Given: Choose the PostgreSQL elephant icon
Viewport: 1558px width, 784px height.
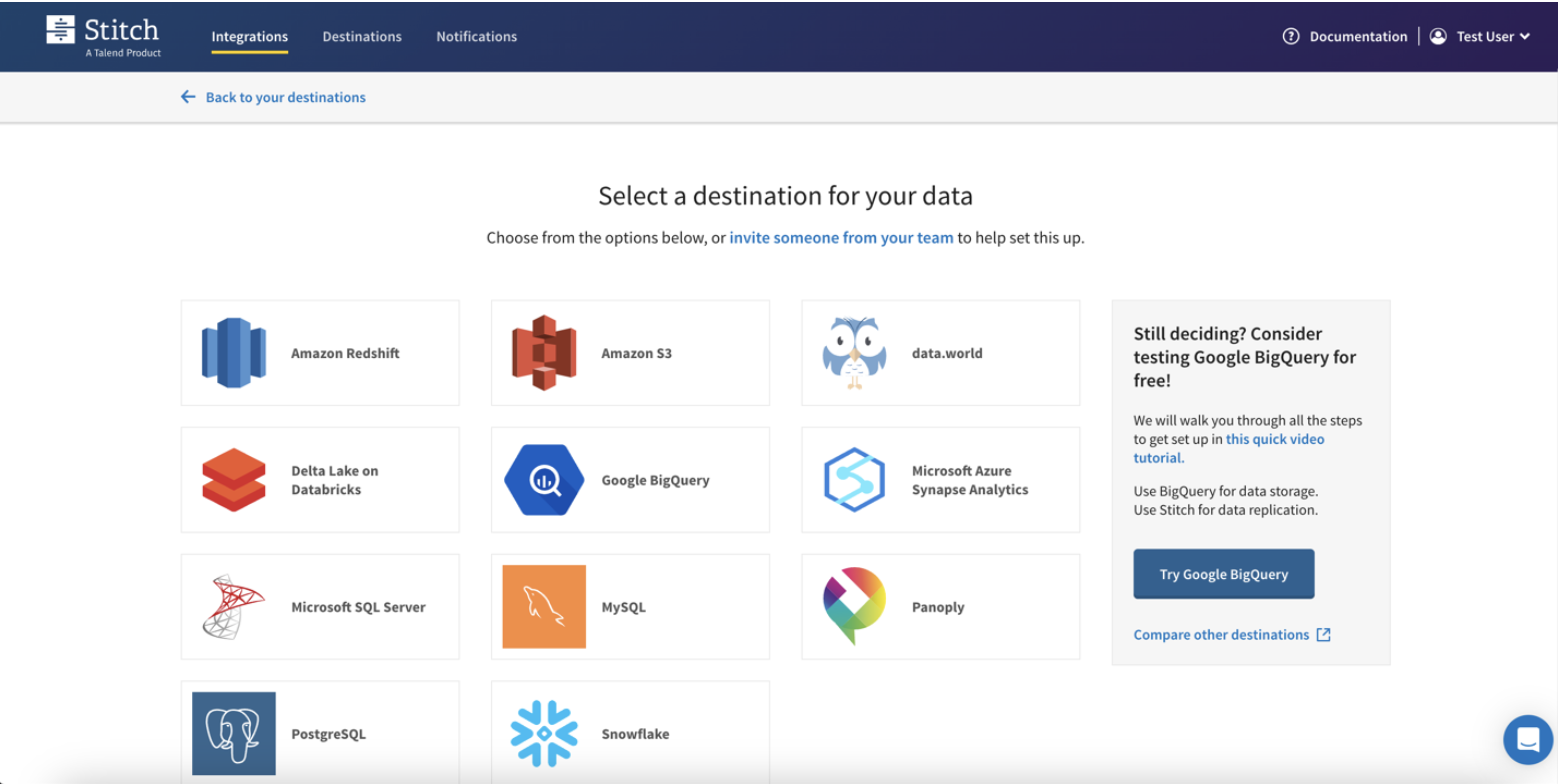Looking at the screenshot, I should pos(234,734).
